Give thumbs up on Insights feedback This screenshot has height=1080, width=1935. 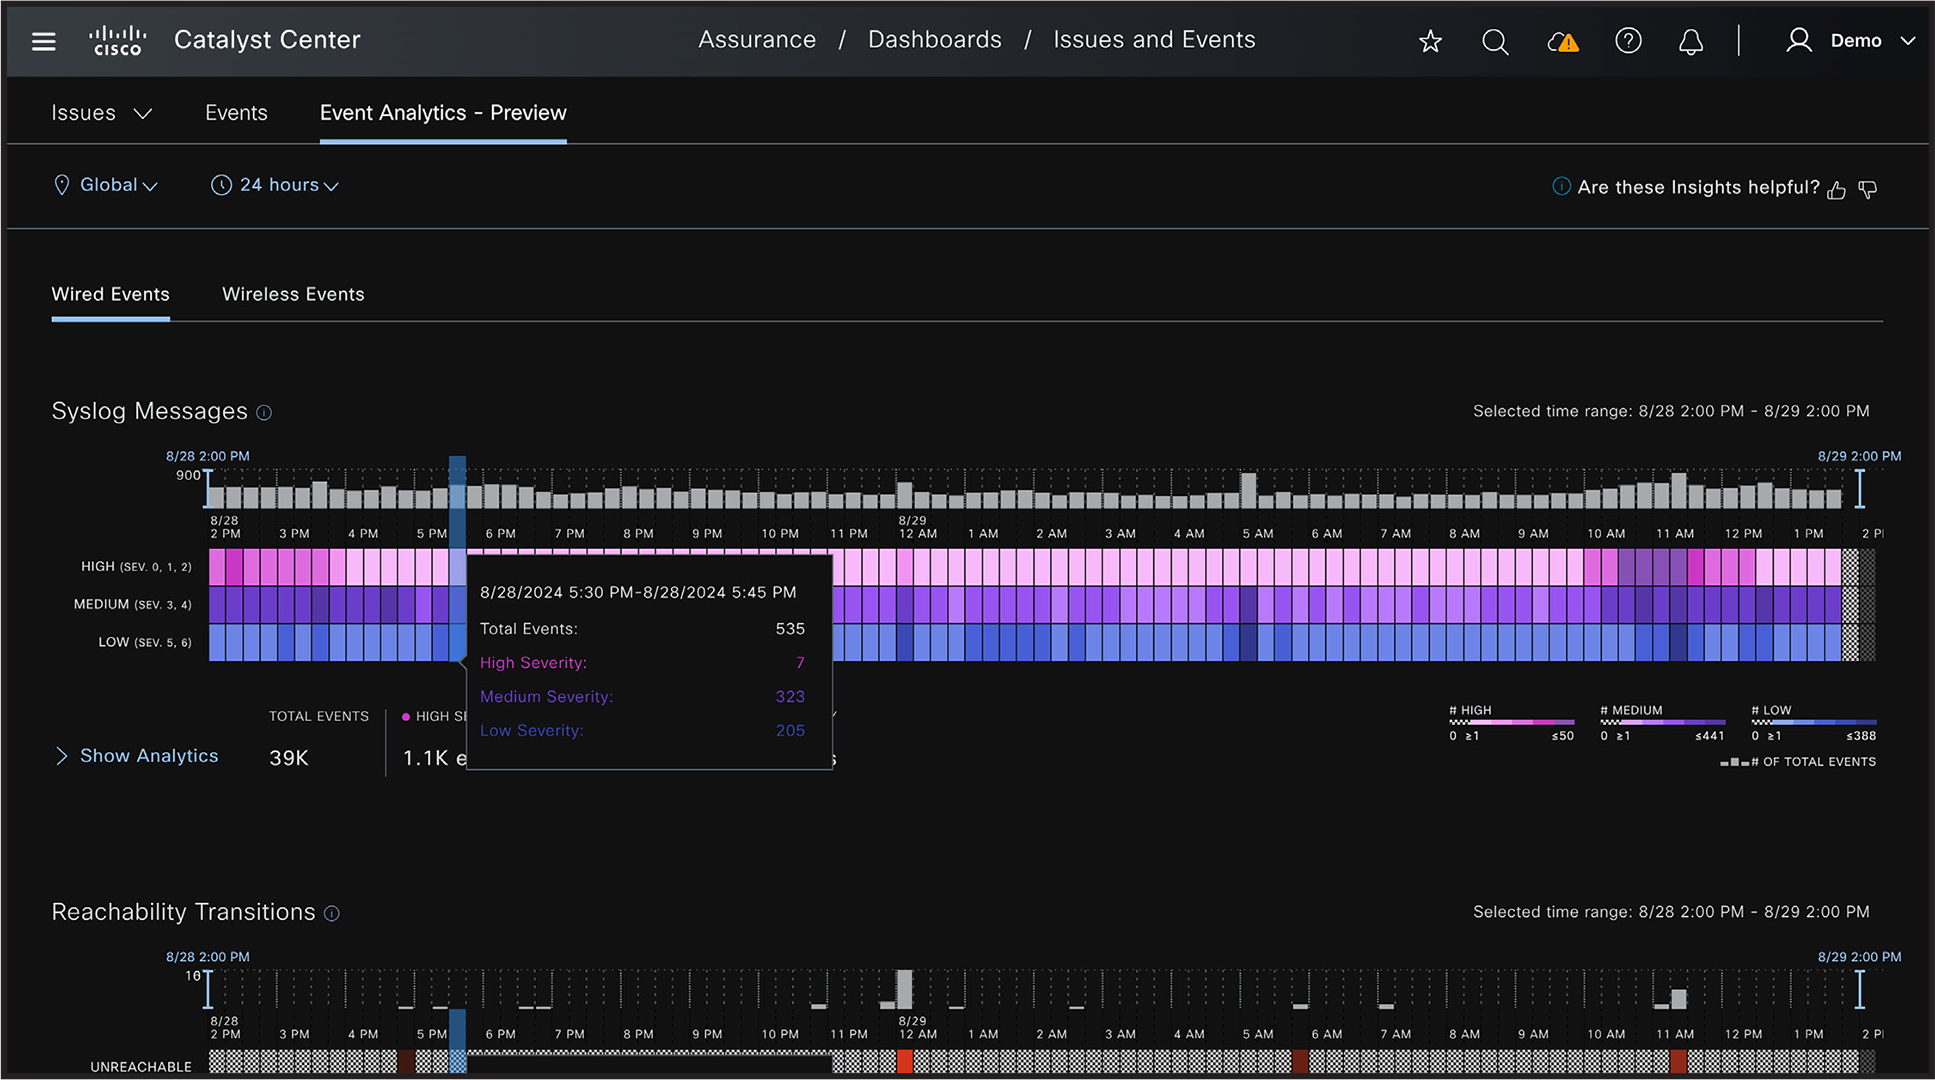pos(1837,189)
